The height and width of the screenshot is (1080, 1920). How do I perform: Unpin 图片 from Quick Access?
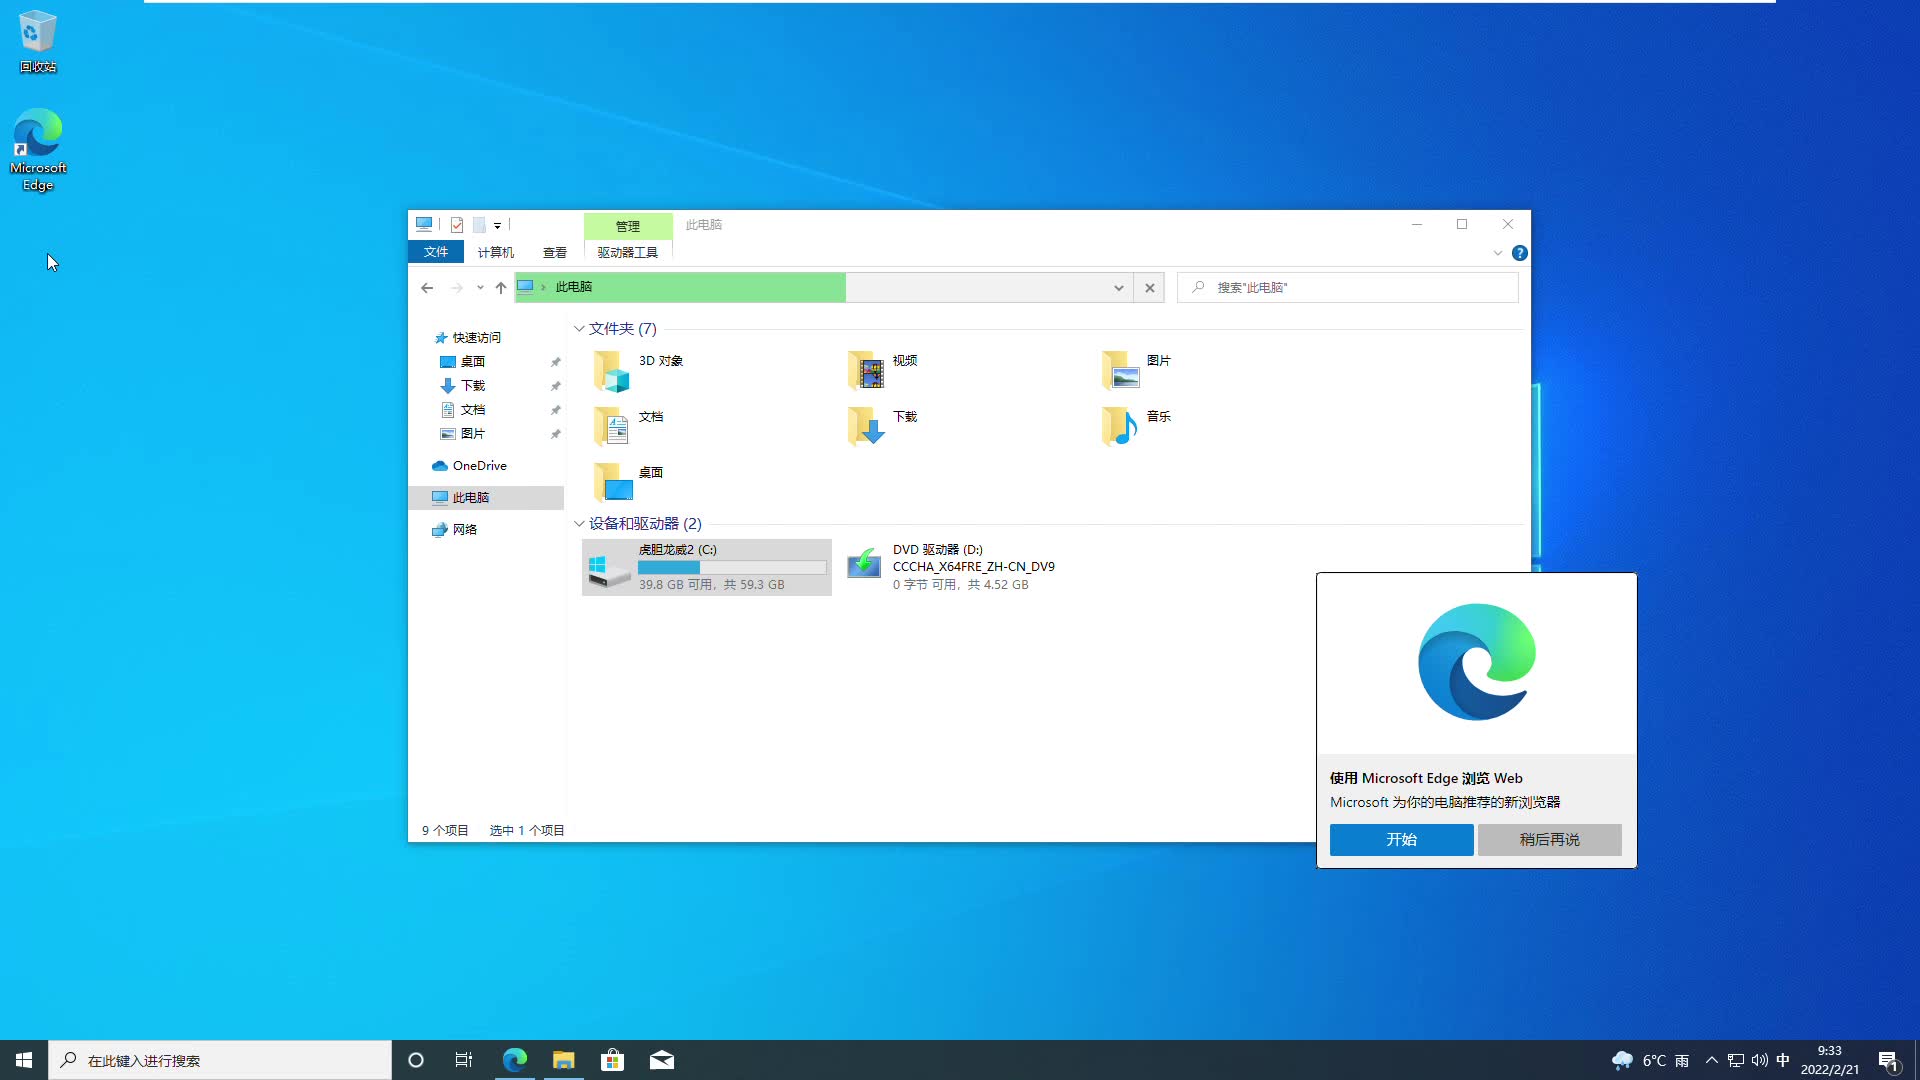pos(556,433)
